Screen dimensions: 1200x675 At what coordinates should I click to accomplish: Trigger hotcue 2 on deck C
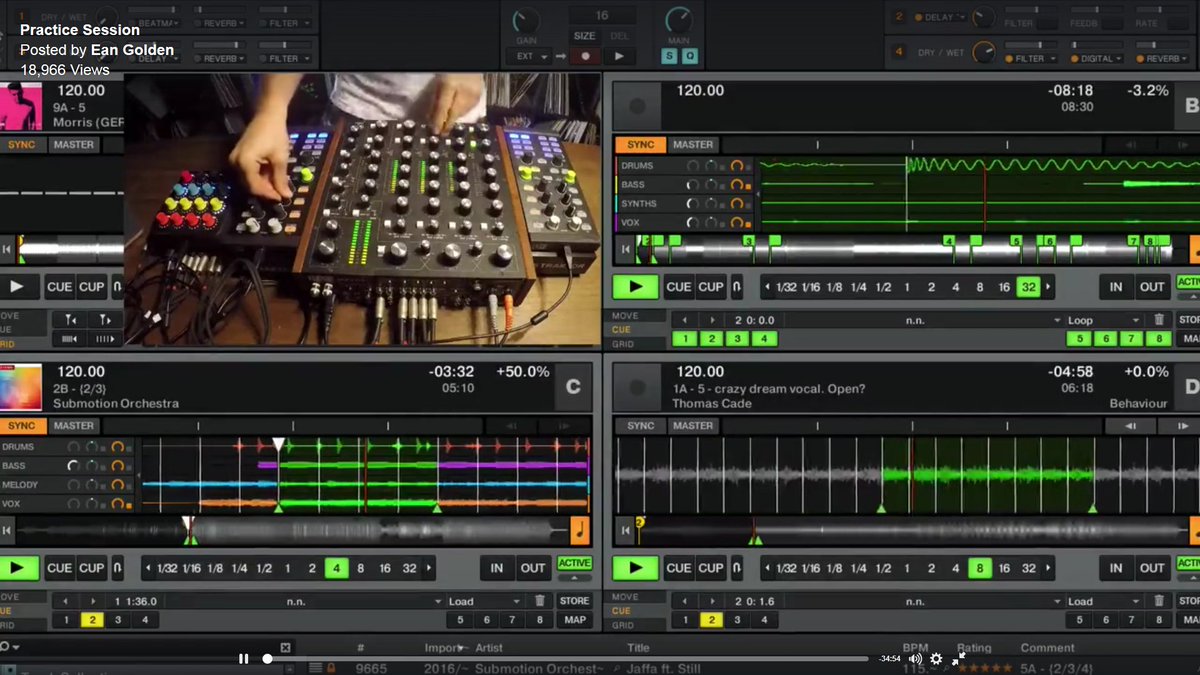click(x=92, y=620)
